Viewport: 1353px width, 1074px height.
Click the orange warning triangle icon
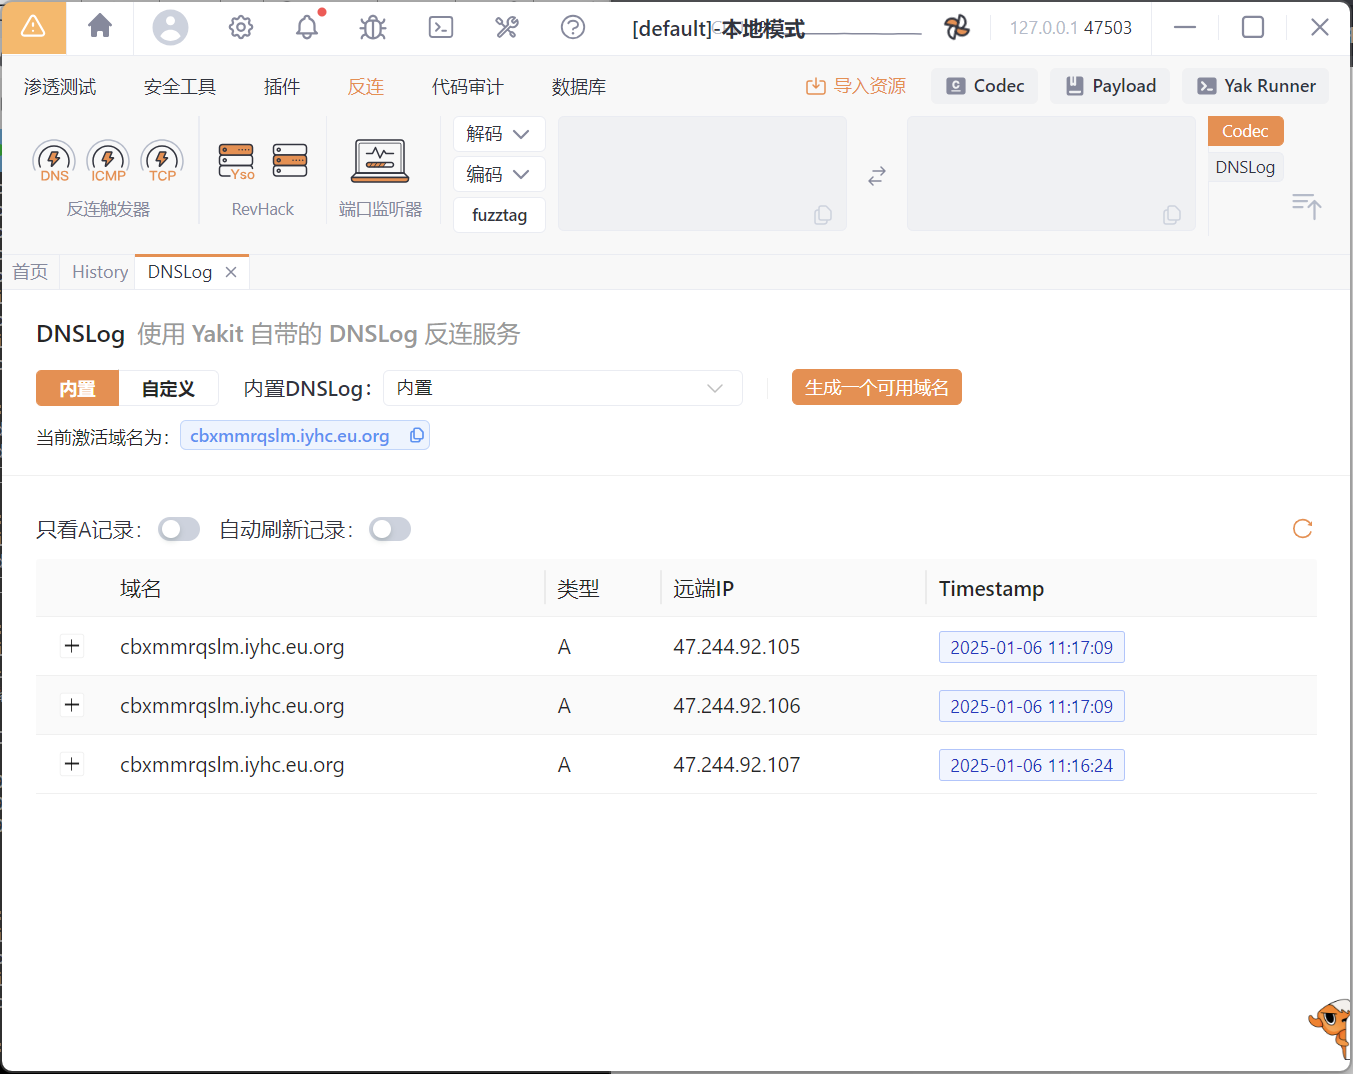33,27
